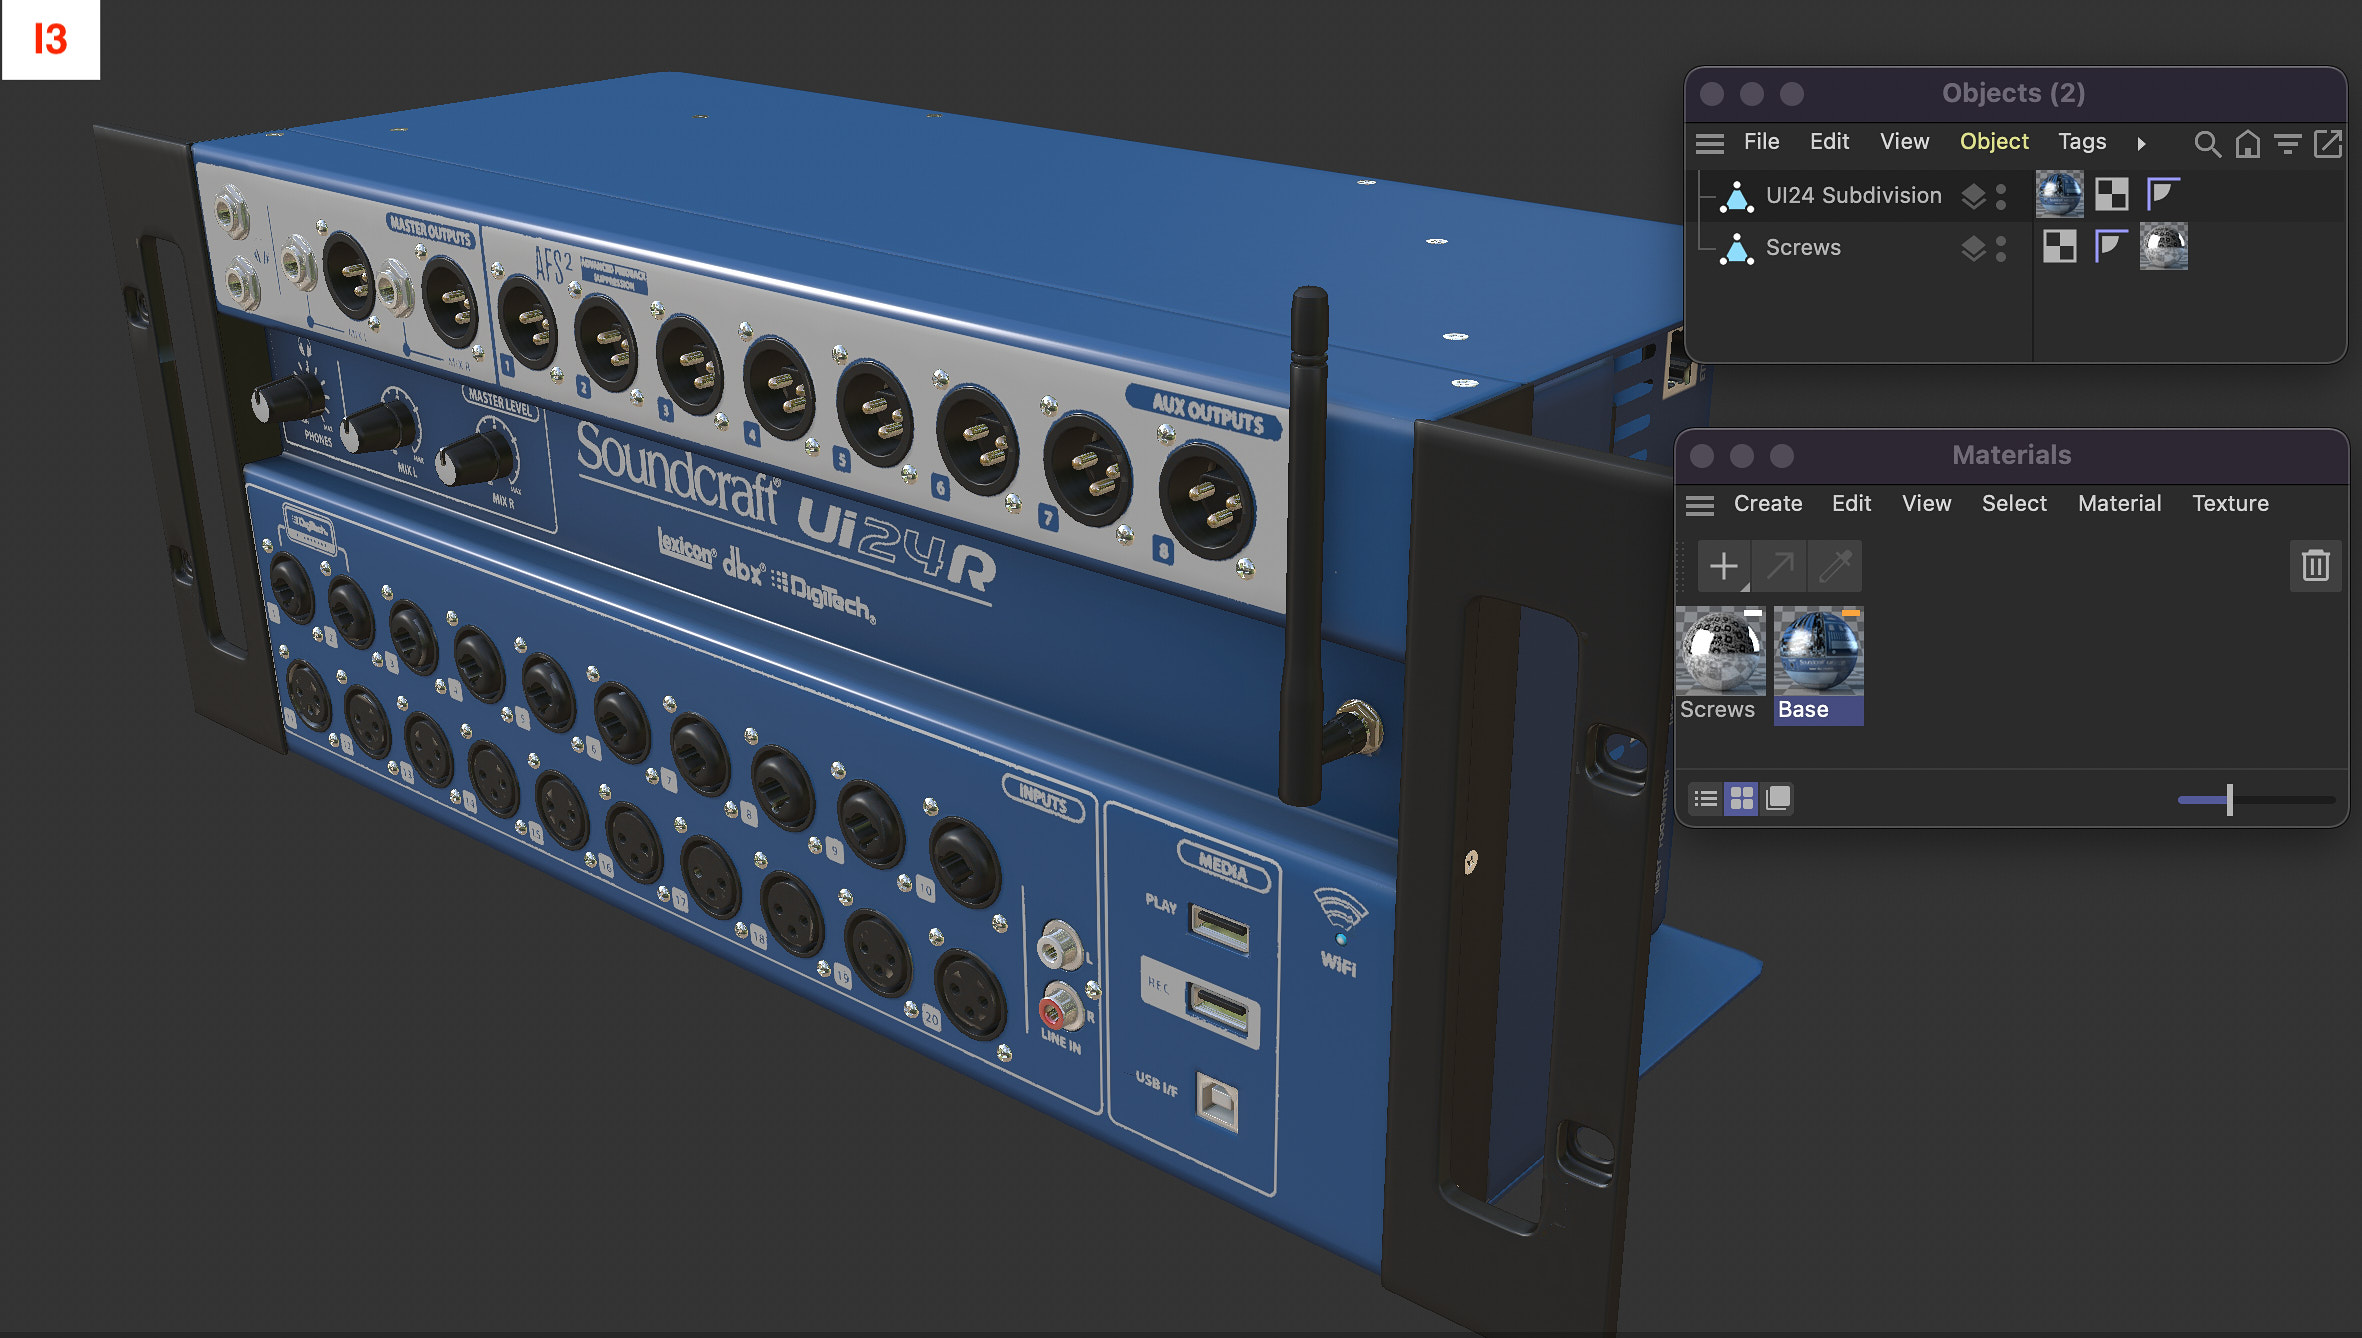Viewport: 2362px width, 1338px height.
Task: Switch Materials panel to list view
Action: click(1706, 798)
